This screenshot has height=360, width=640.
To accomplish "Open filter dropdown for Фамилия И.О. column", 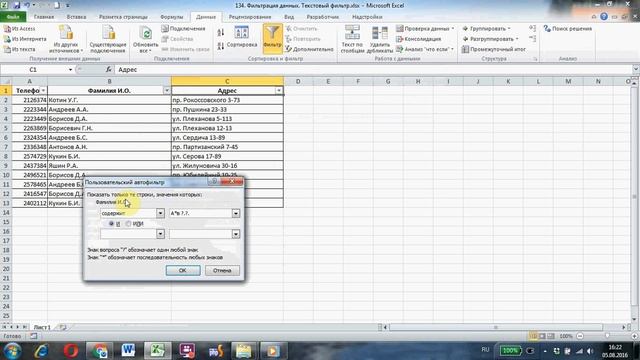I will 167,91.
